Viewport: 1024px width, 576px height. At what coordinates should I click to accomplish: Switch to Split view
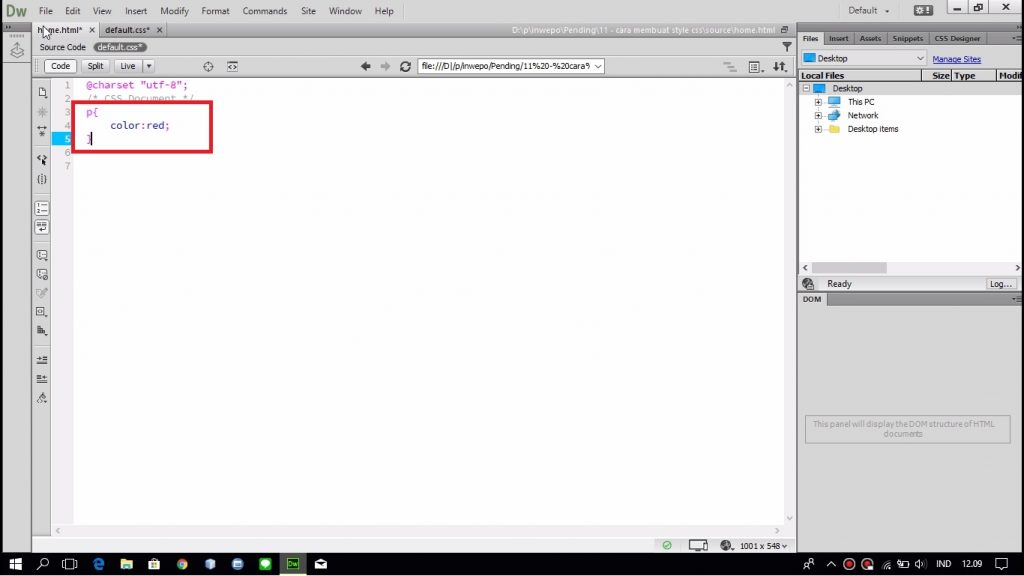[x=95, y=66]
